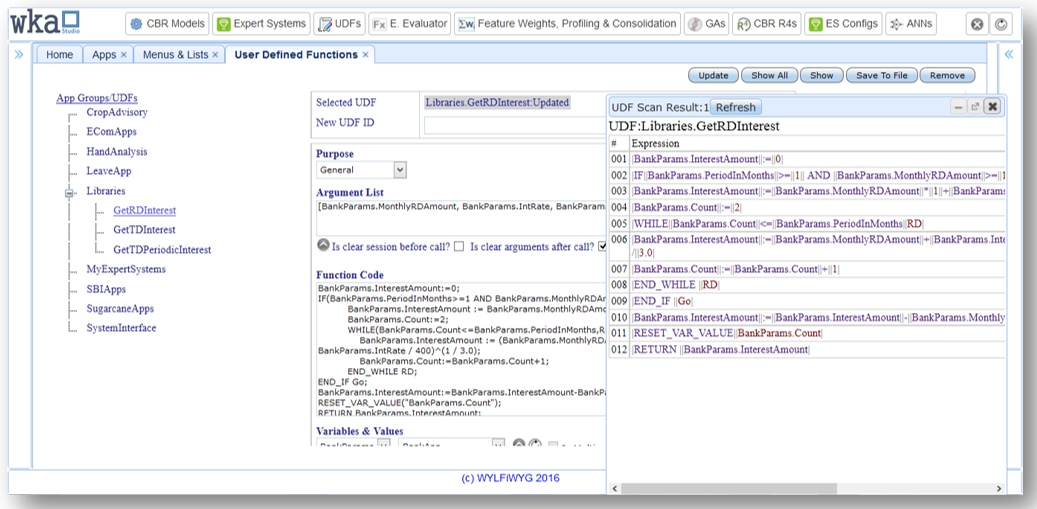This screenshot has width=1037, height=509.
Task: Open the CBR R4s tool
Action: click(766, 24)
